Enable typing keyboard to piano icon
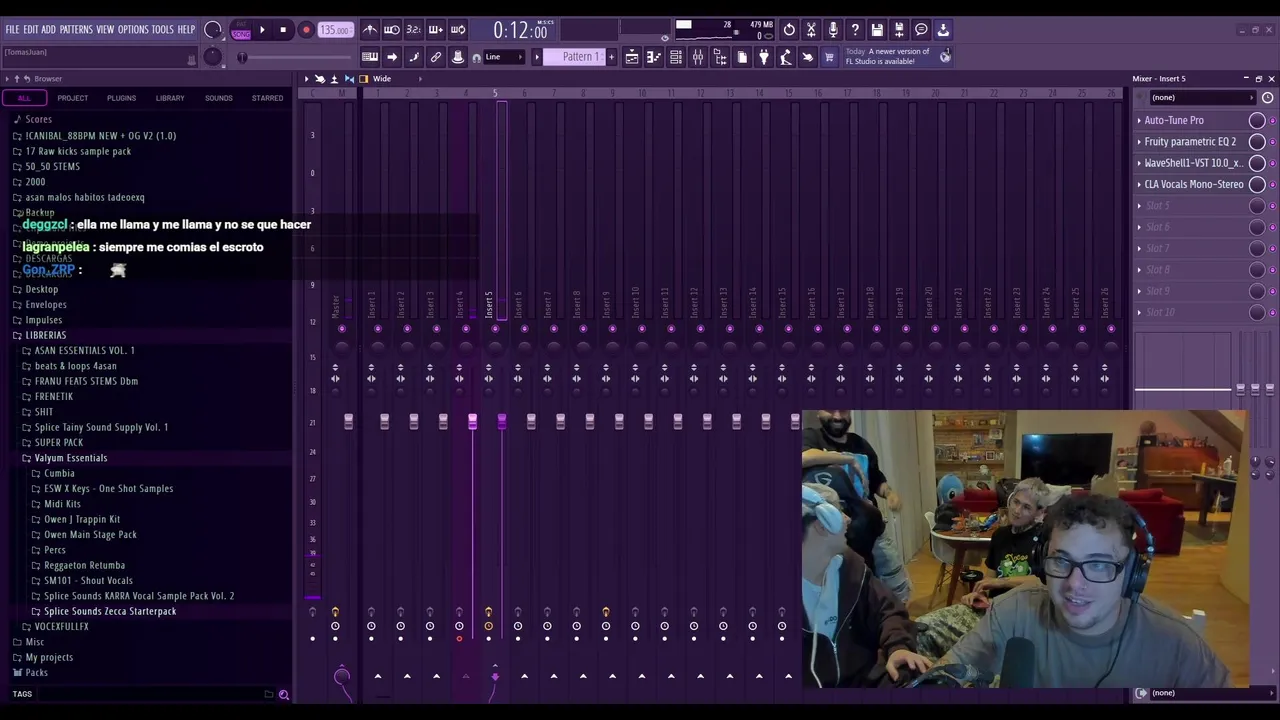The width and height of the screenshot is (1280, 720). [370, 57]
